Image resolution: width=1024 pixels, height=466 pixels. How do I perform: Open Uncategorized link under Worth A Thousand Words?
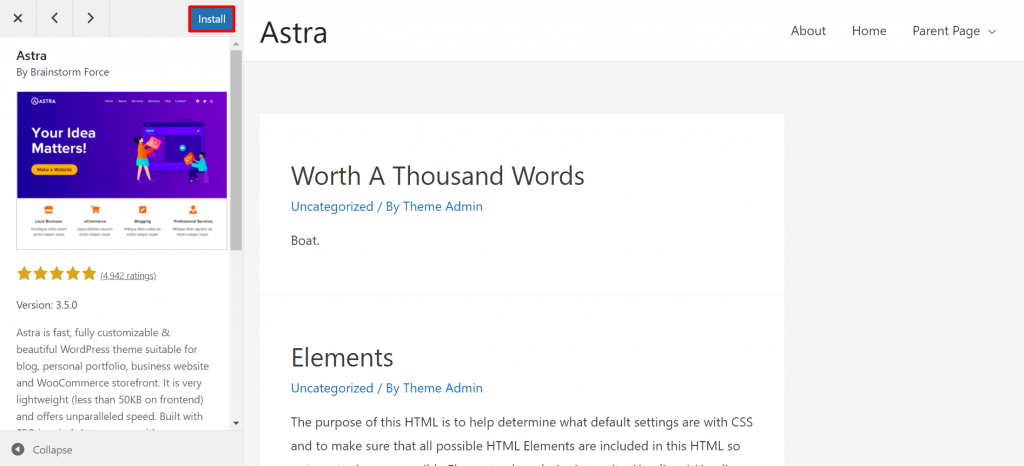(x=332, y=206)
